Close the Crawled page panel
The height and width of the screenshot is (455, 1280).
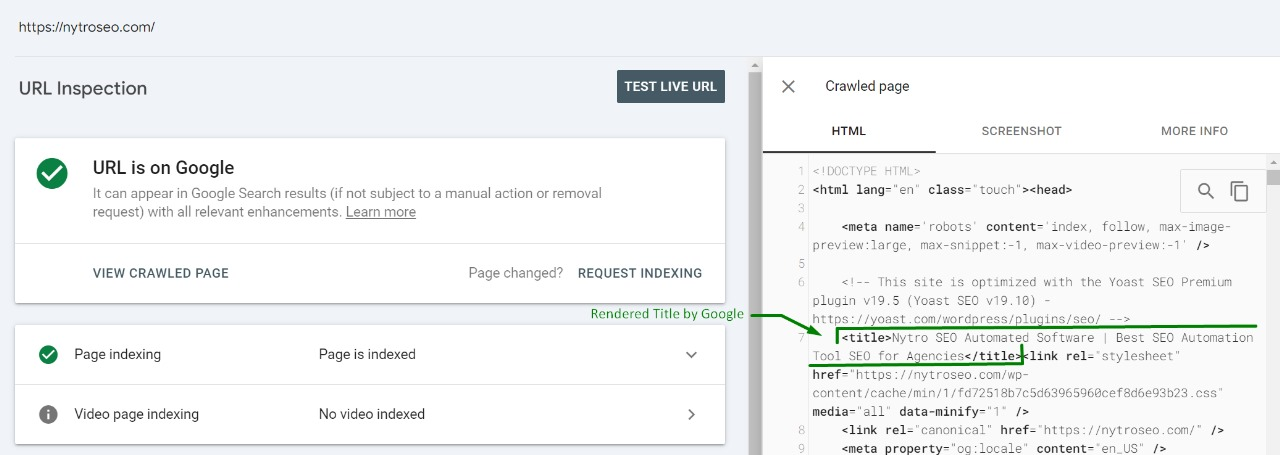click(788, 86)
